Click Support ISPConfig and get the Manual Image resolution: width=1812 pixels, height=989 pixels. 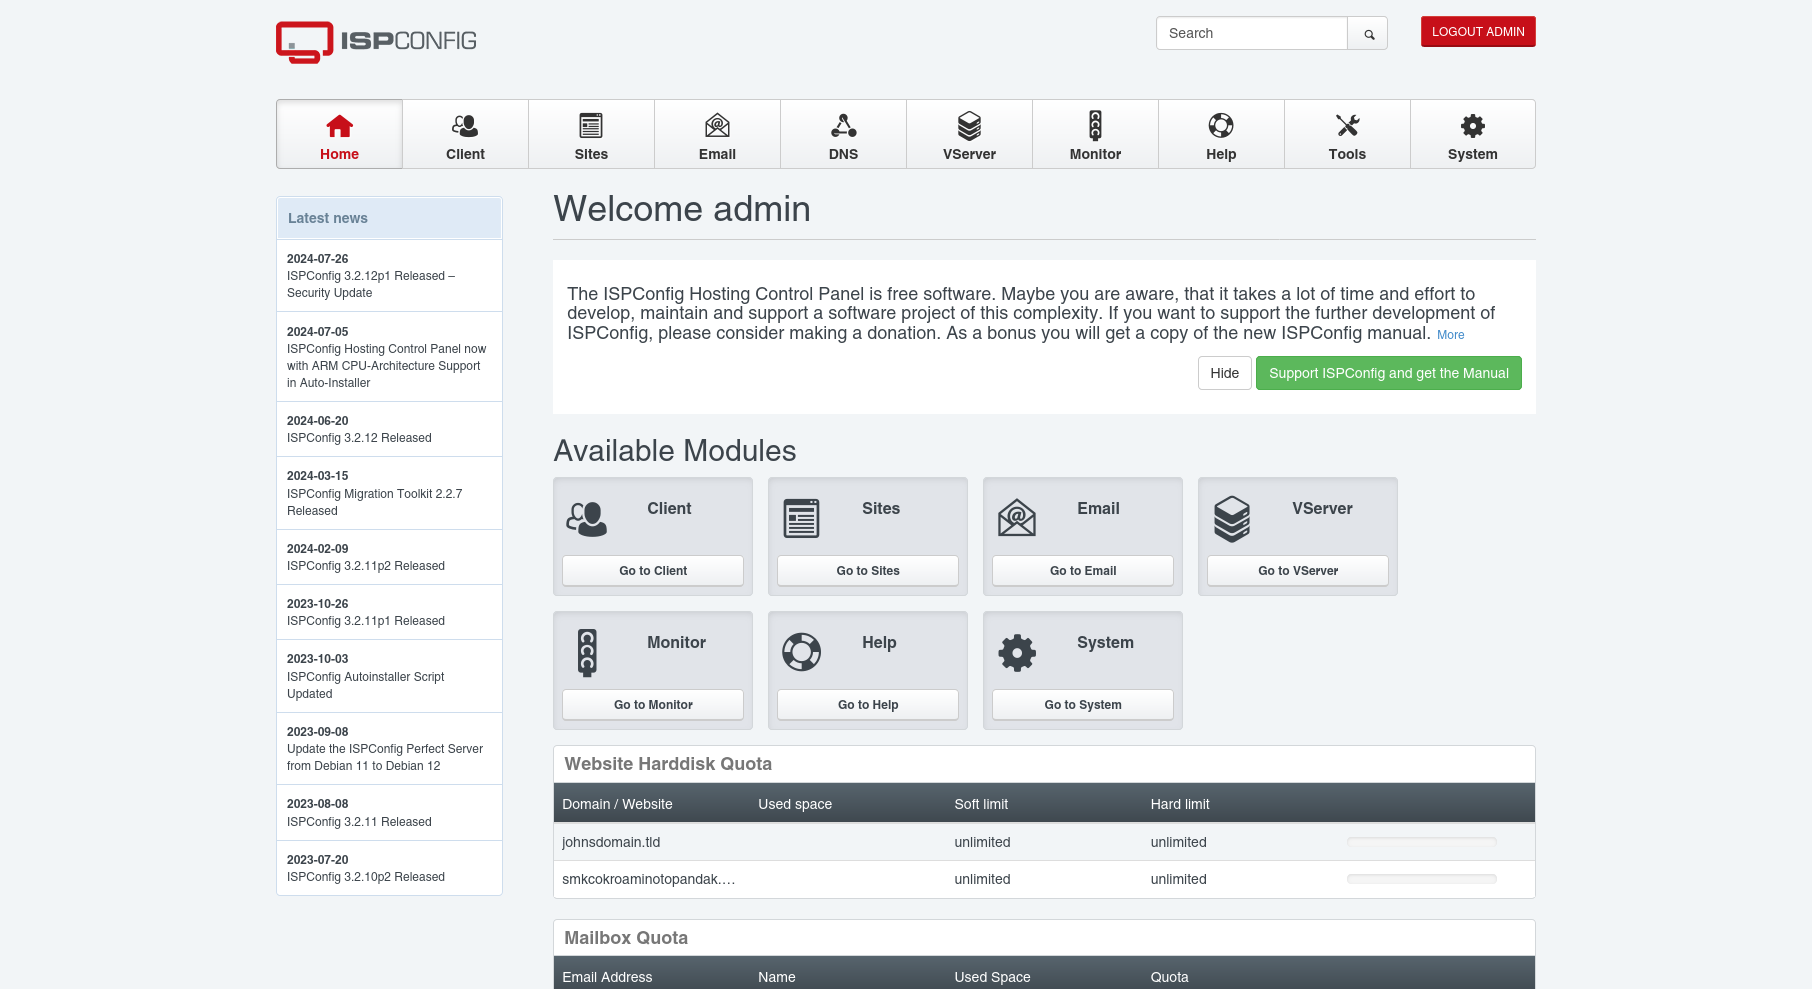click(1389, 373)
